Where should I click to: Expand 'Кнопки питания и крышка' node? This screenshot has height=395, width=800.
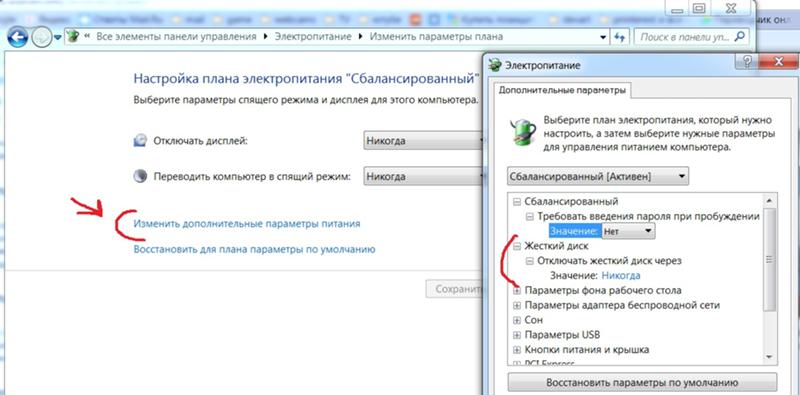516,350
